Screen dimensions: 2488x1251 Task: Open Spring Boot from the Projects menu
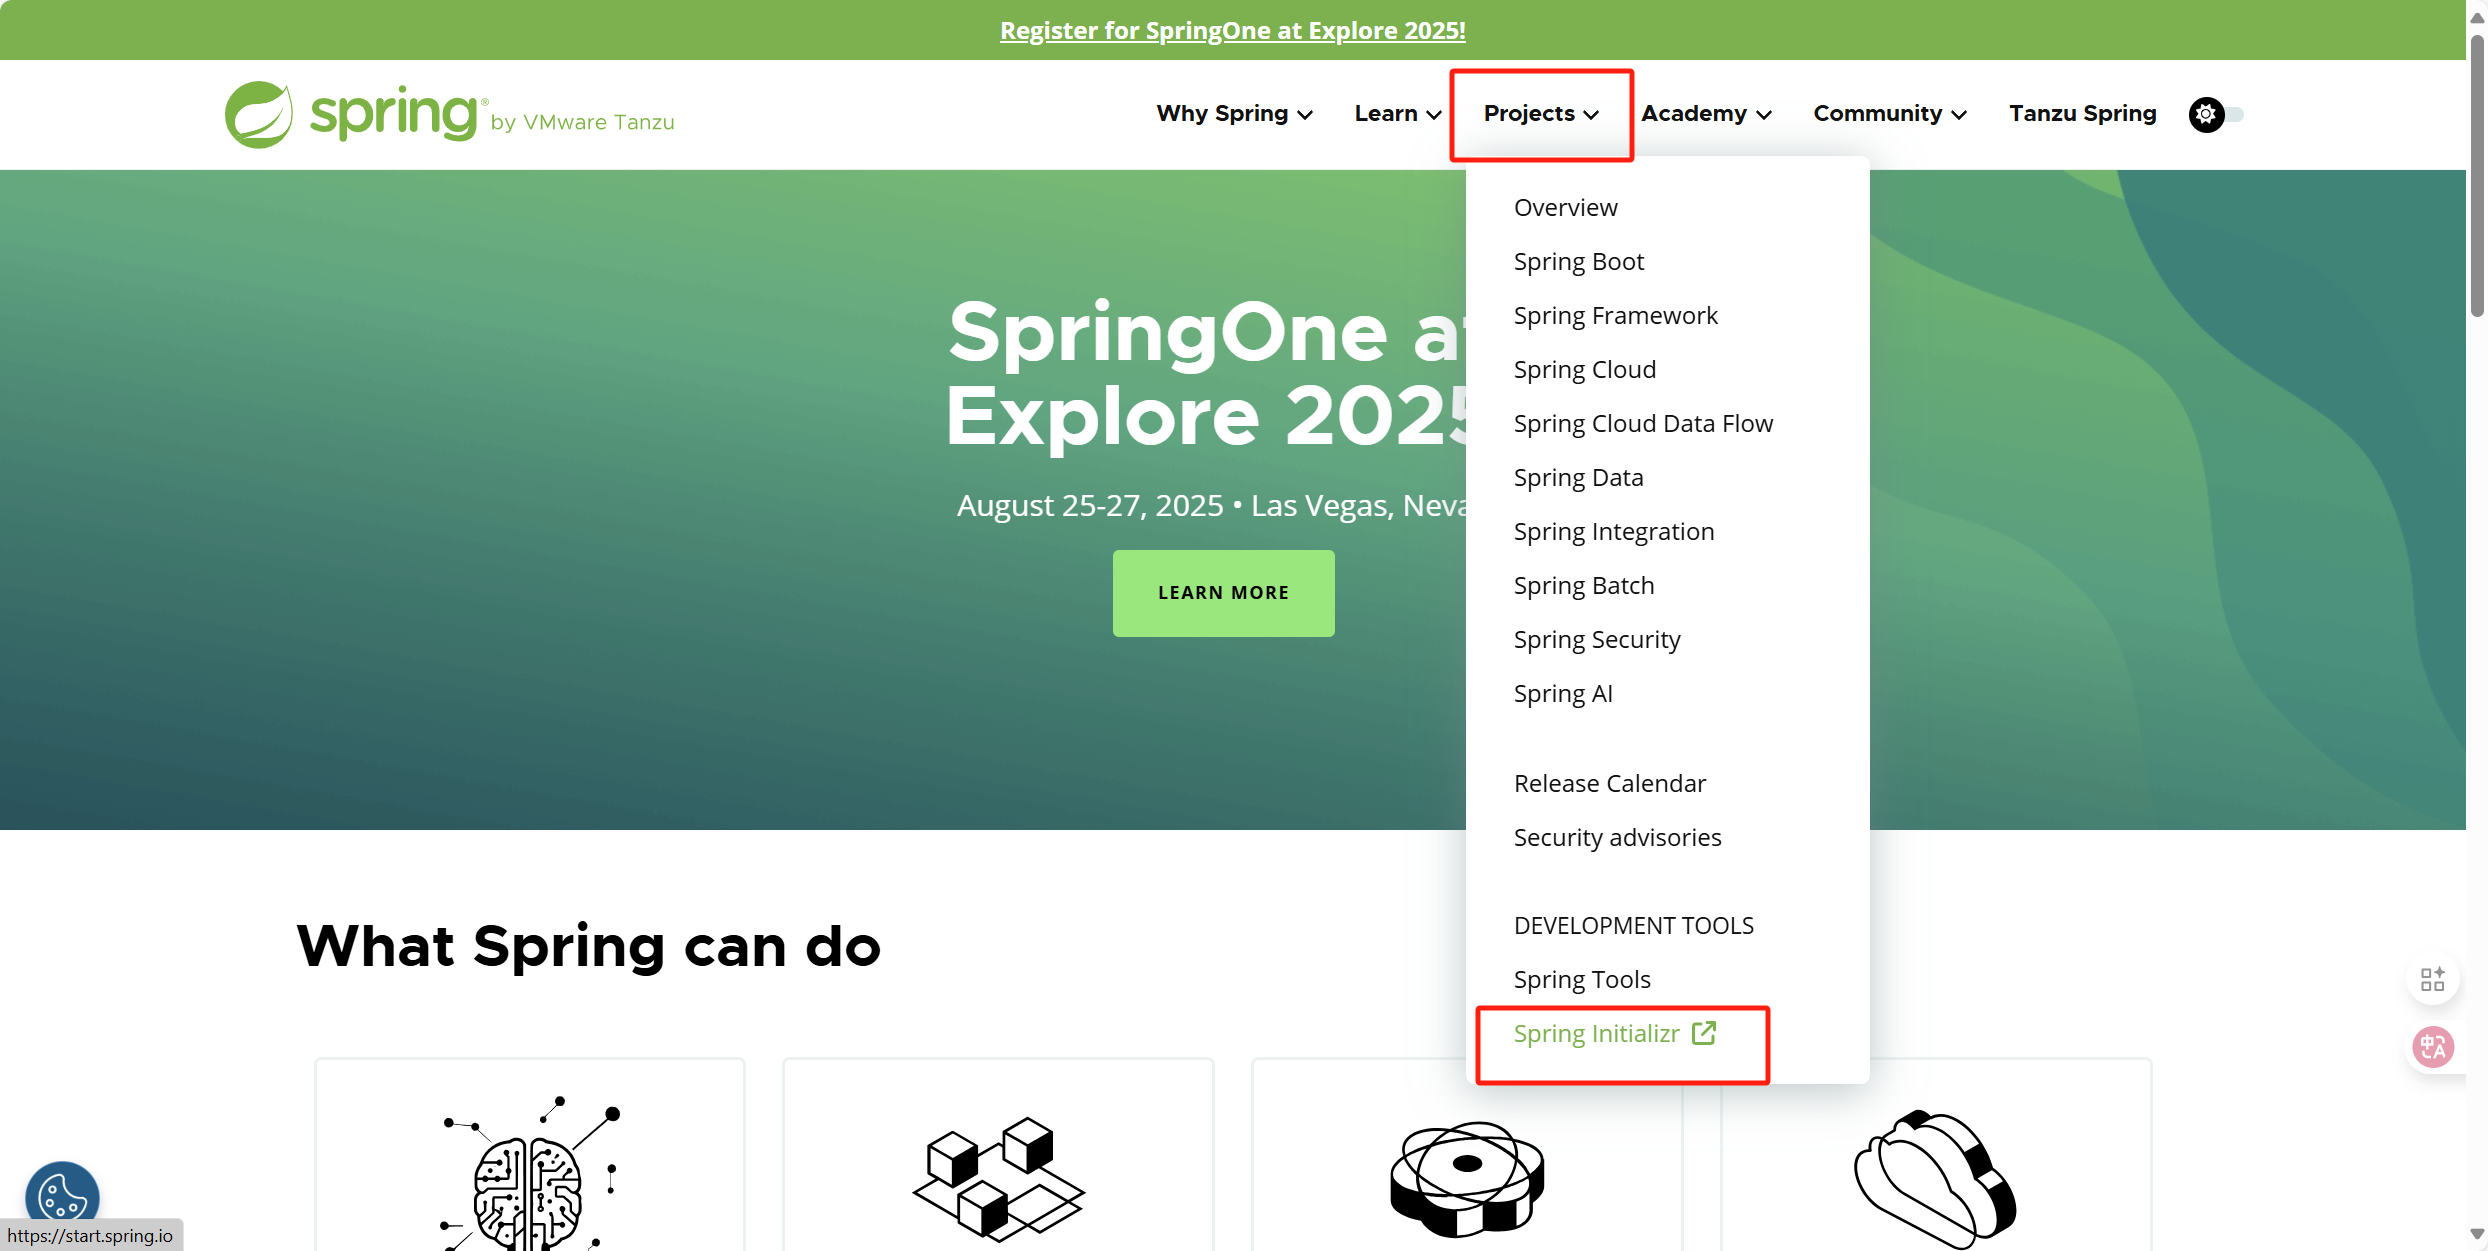point(1578,261)
